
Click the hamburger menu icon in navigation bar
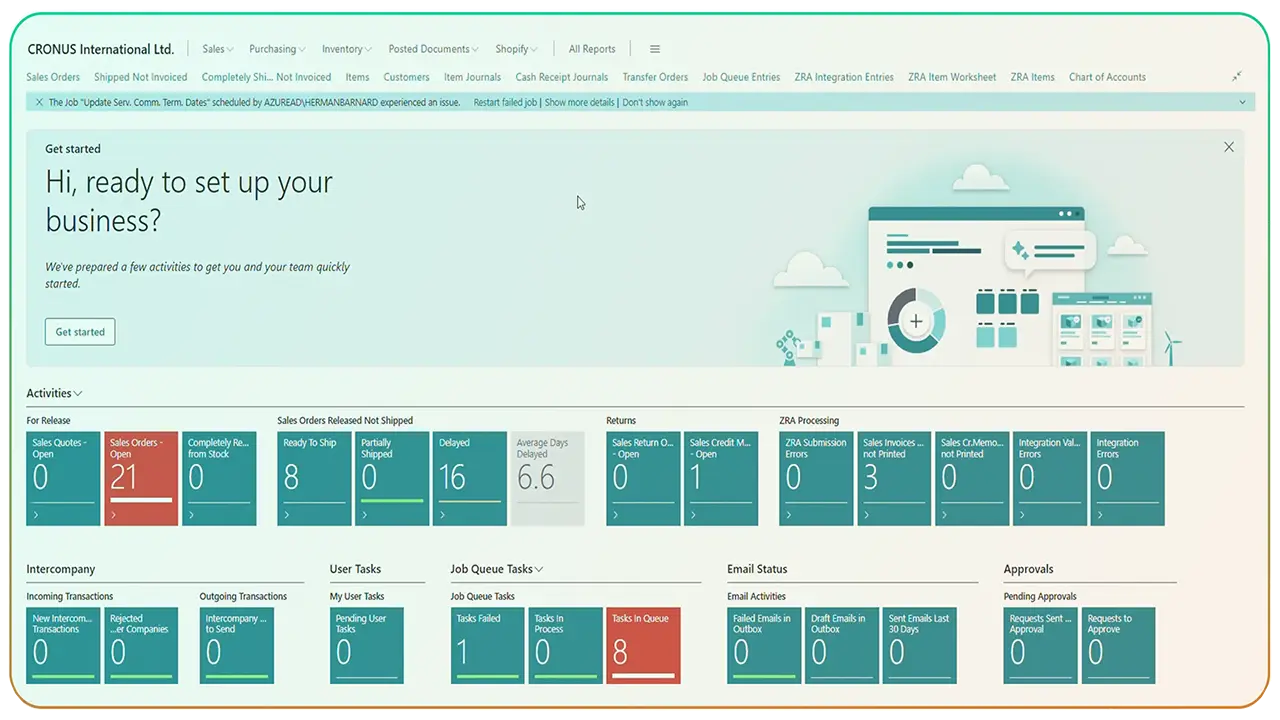pyautogui.click(x=655, y=49)
